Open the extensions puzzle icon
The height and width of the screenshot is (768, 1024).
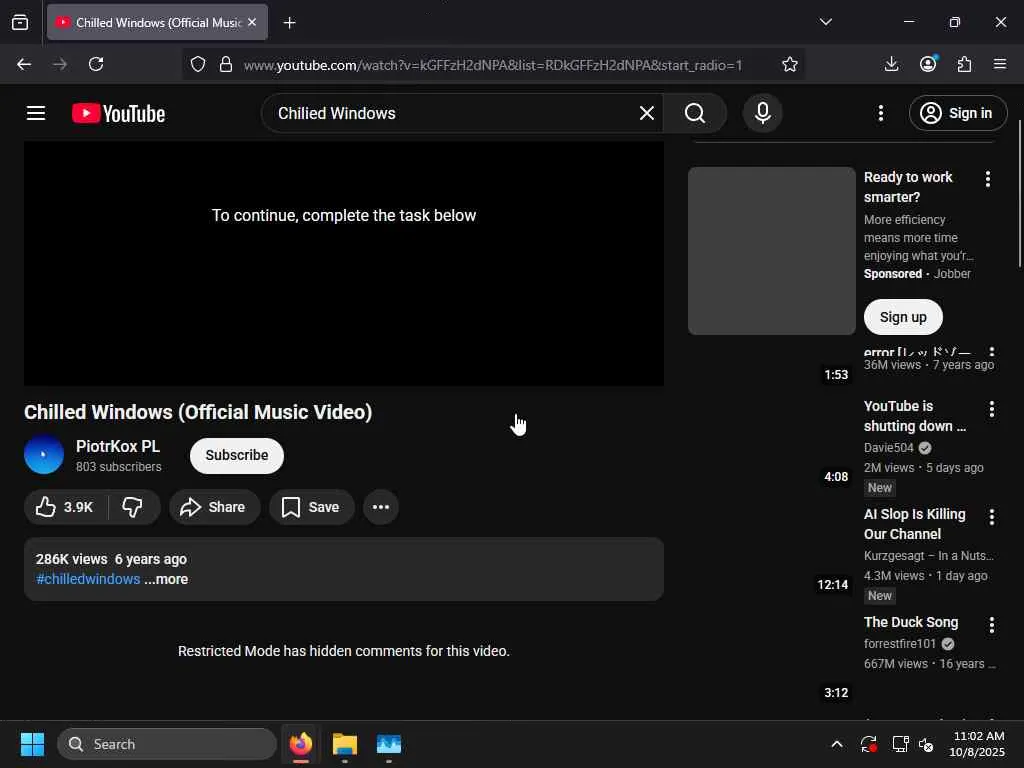[x=965, y=64]
